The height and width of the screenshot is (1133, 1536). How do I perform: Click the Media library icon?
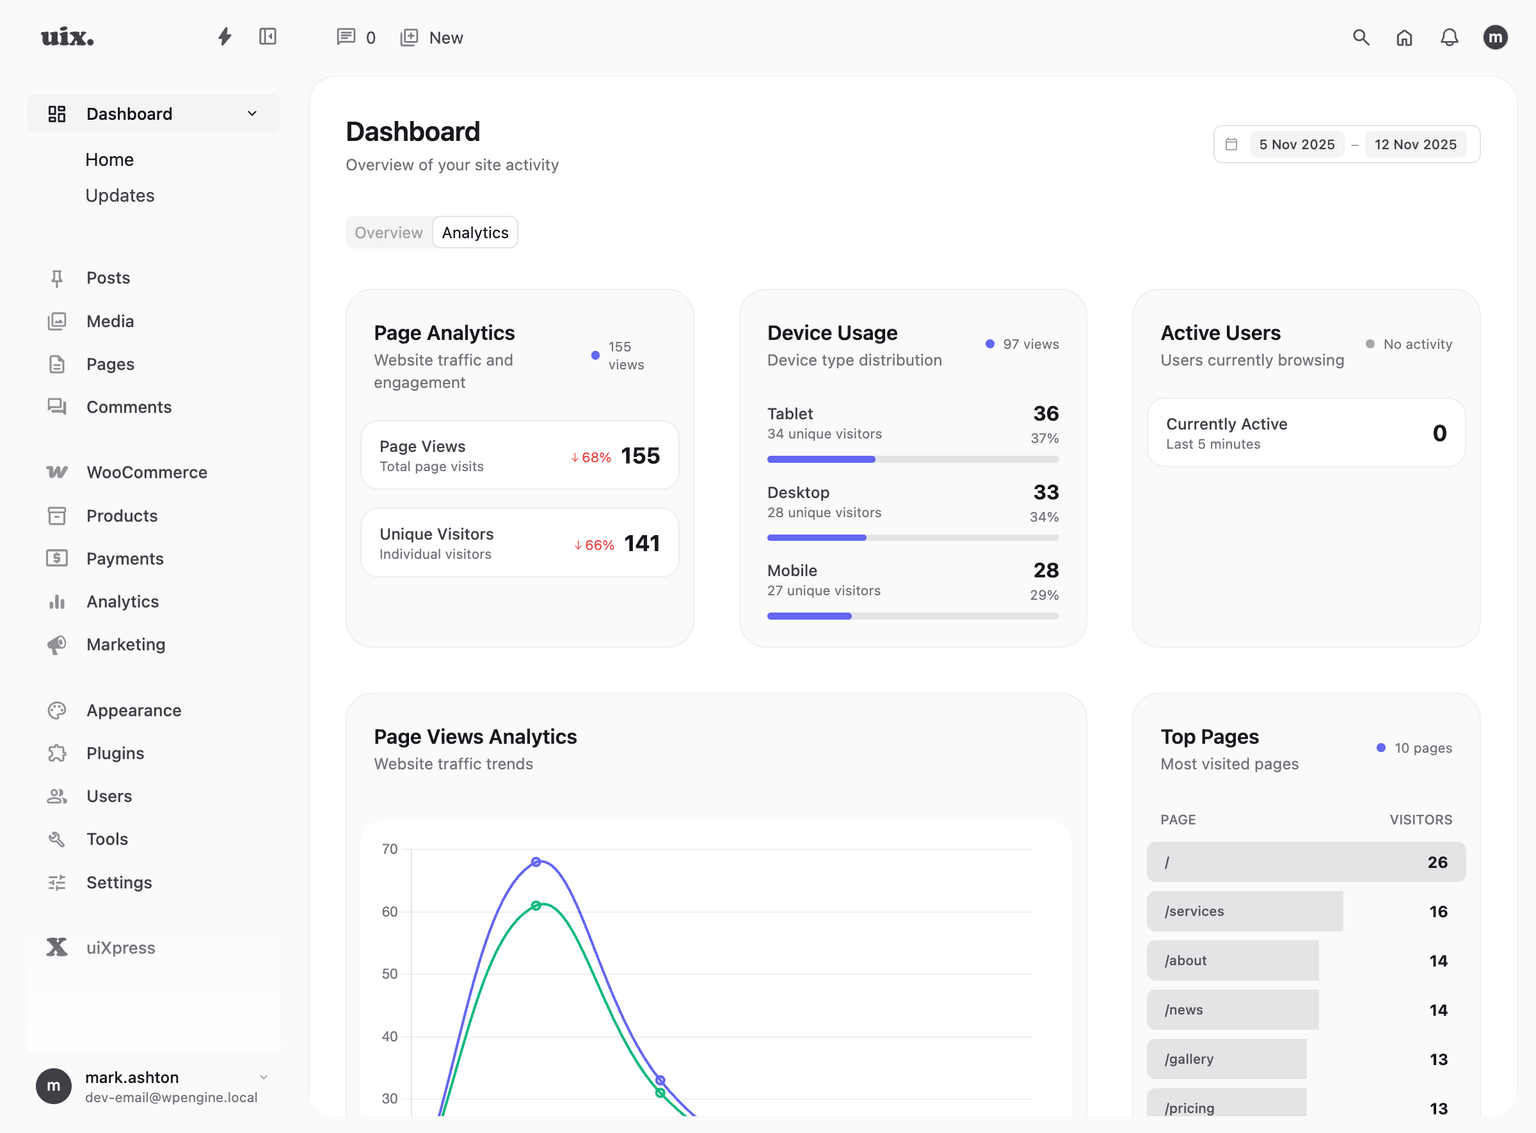point(57,321)
